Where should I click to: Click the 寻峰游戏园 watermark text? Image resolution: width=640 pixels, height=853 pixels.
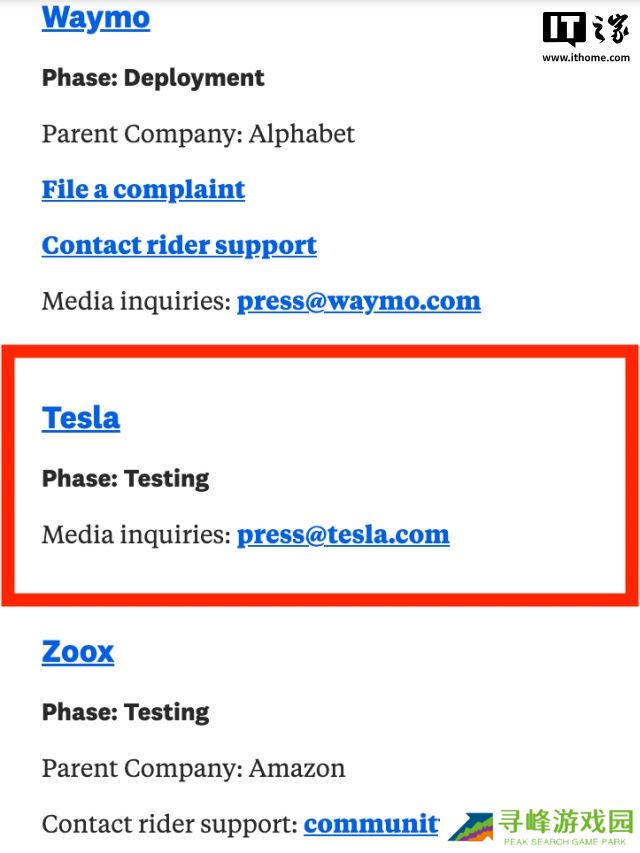pos(567,822)
